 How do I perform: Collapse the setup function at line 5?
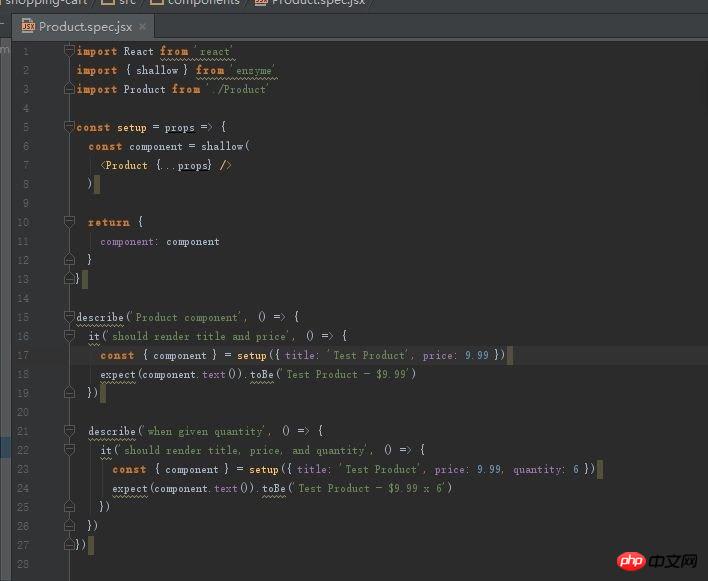point(69,126)
